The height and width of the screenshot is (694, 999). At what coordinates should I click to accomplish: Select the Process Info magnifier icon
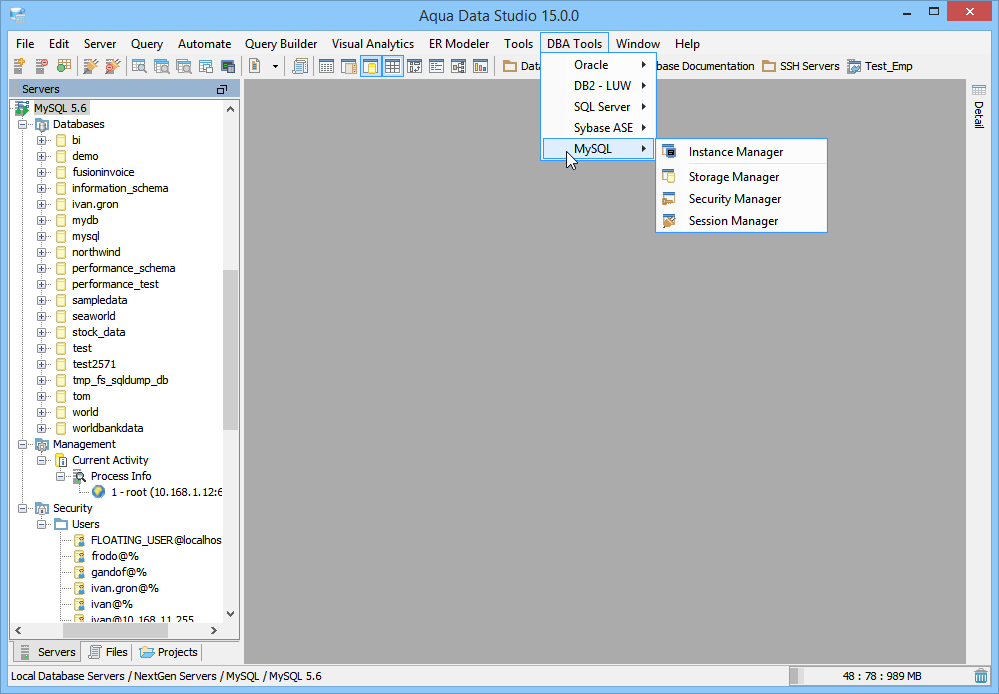click(x=80, y=476)
